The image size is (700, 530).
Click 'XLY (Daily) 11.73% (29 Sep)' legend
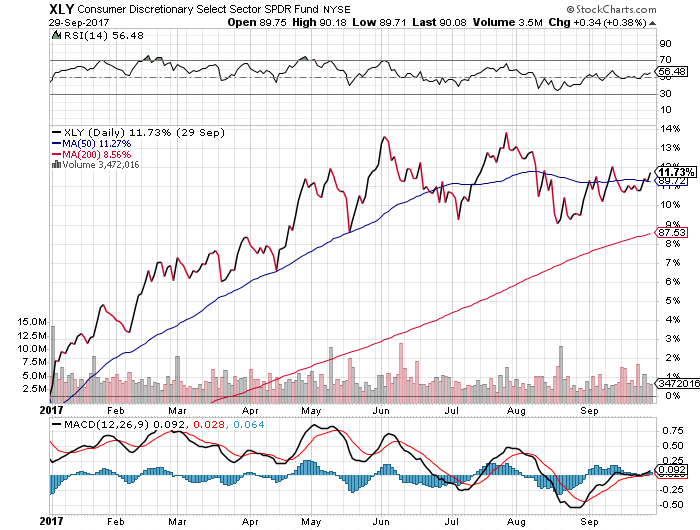[144, 133]
